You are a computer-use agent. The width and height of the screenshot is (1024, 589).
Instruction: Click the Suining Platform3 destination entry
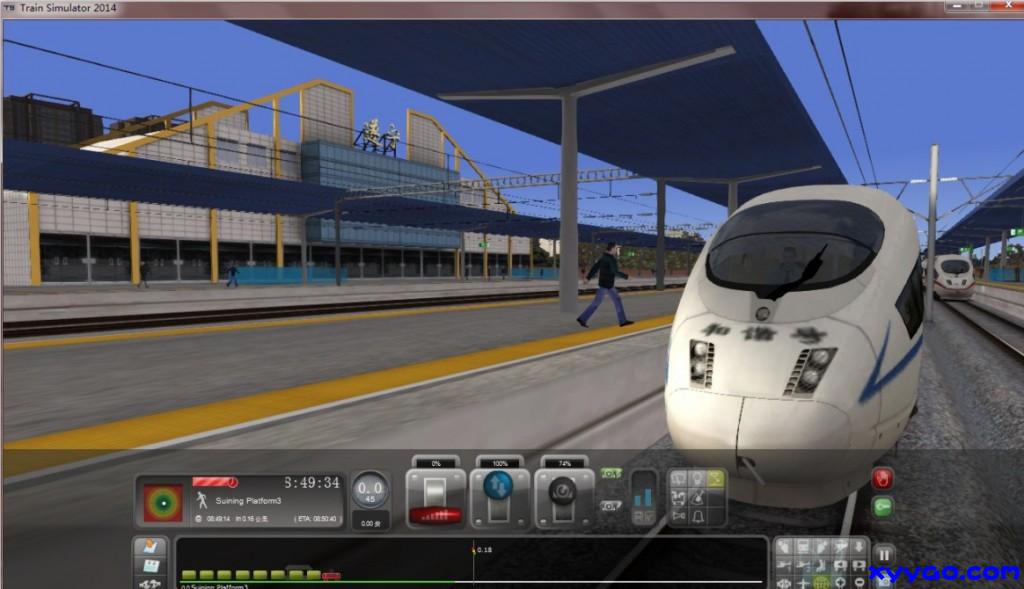(x=249, y=500)
